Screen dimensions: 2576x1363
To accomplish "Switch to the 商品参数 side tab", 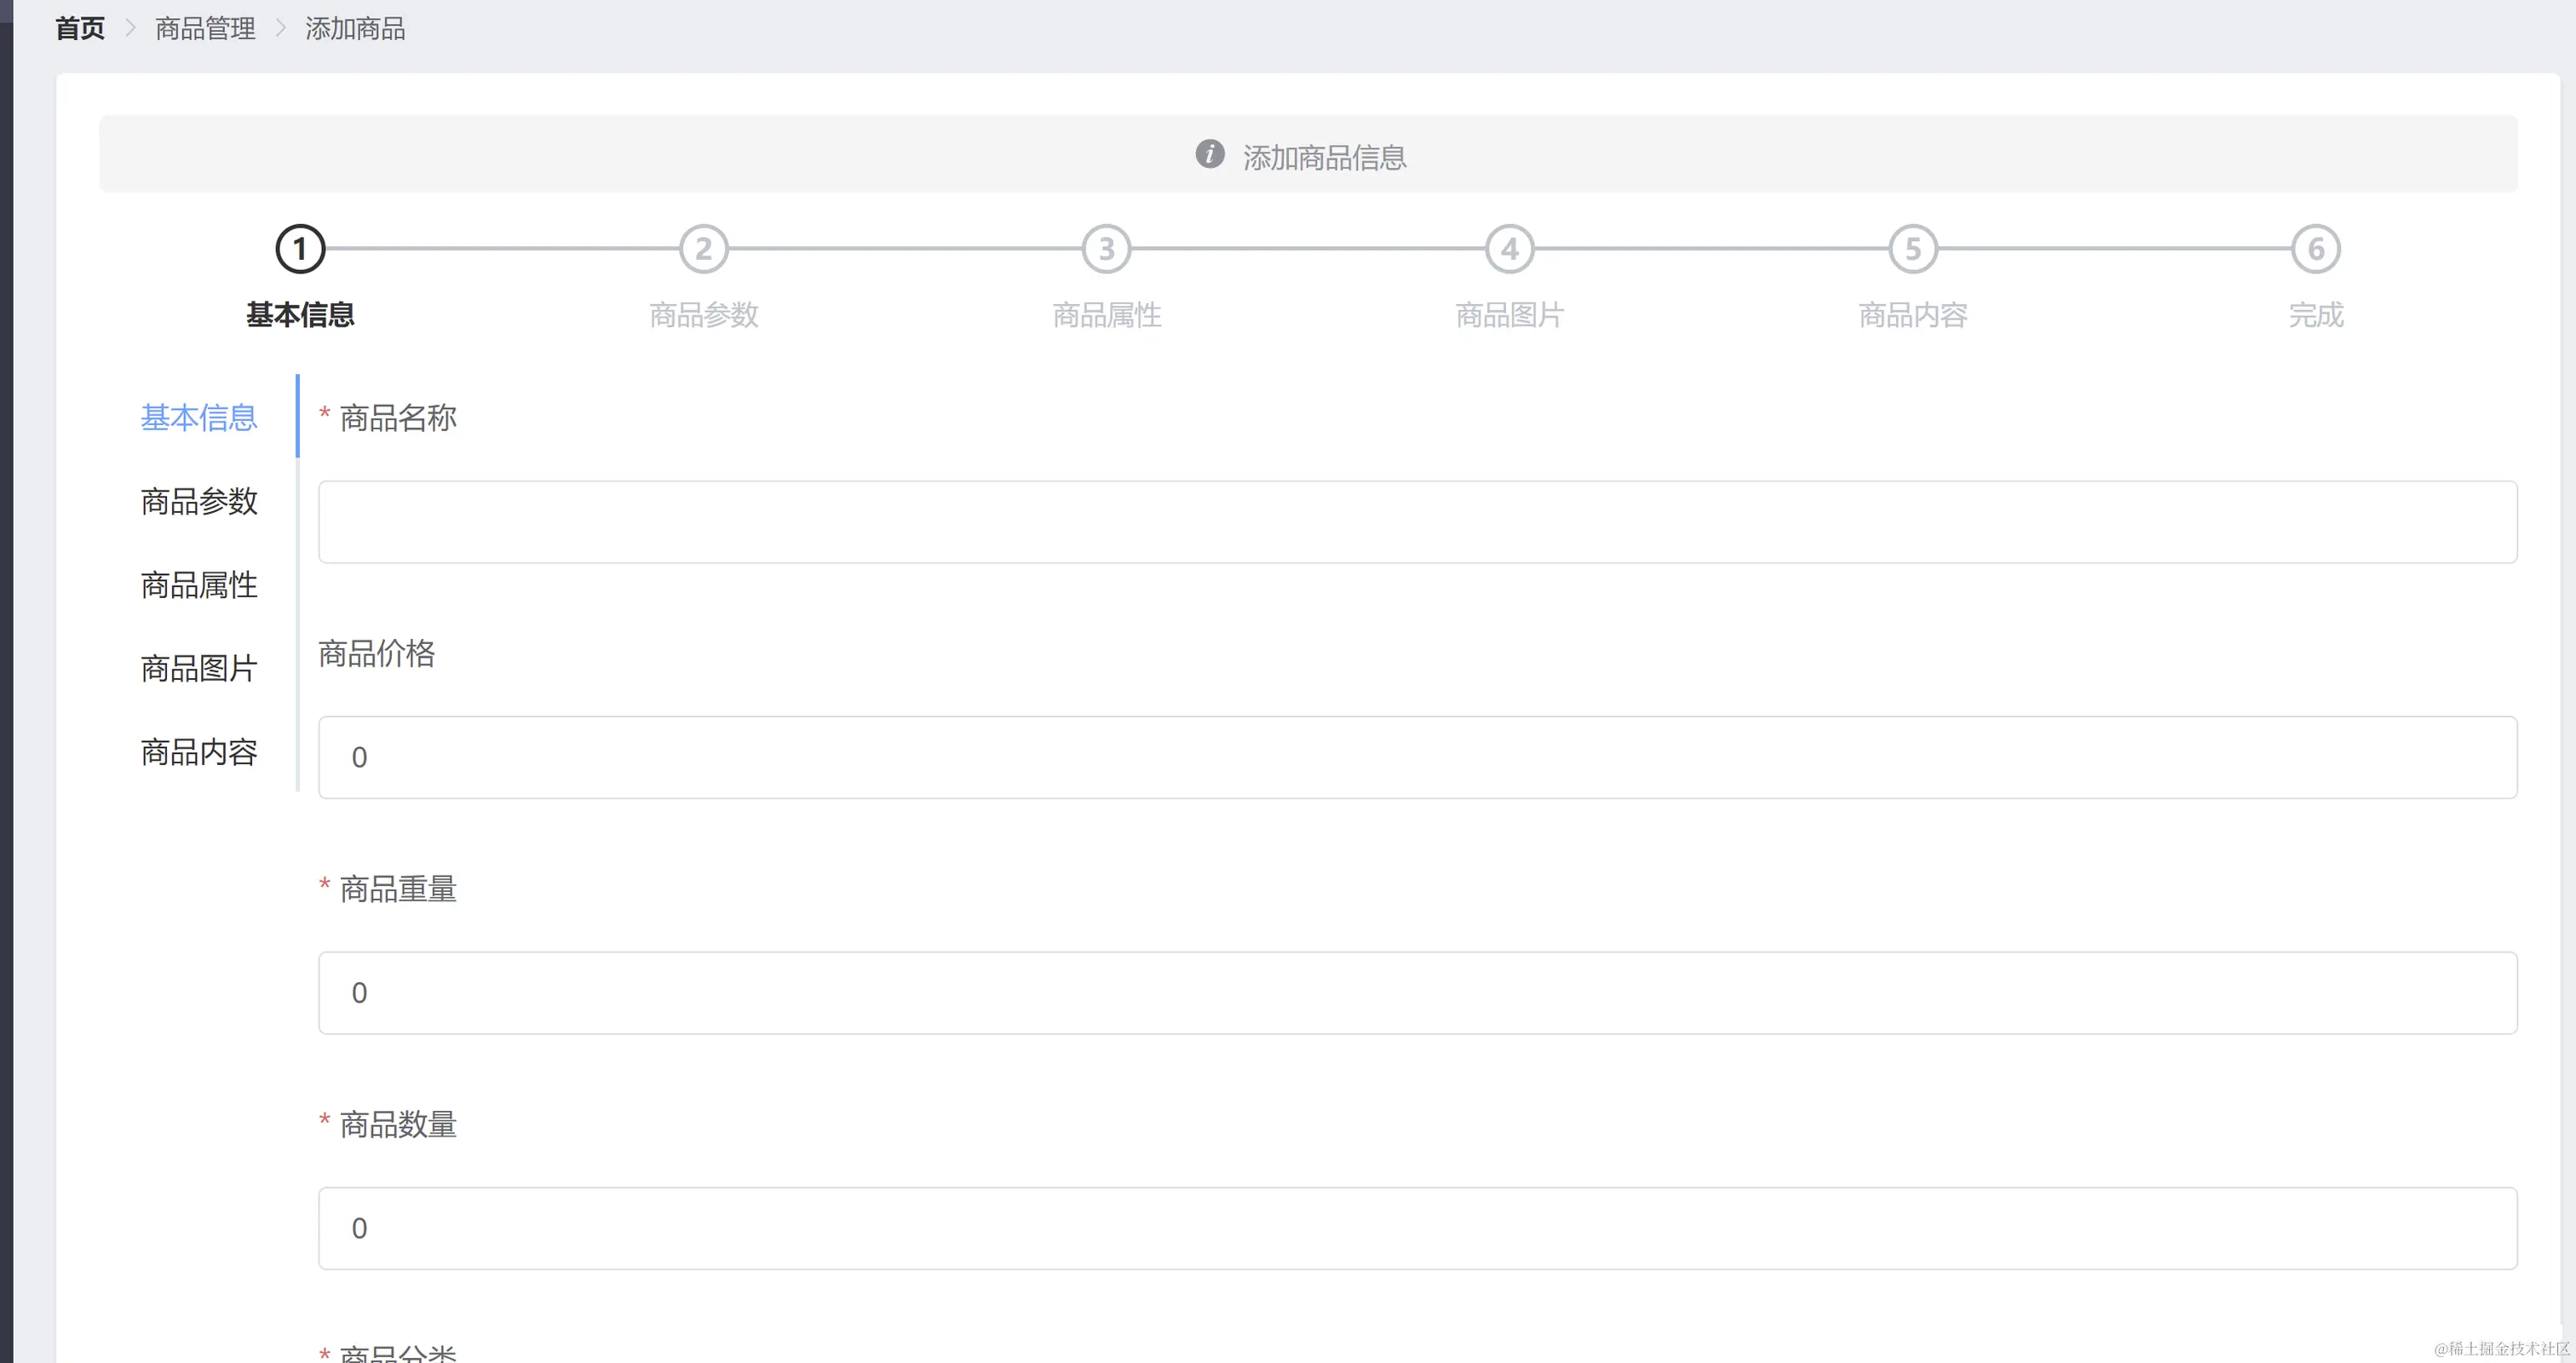I will pos(199,501).
